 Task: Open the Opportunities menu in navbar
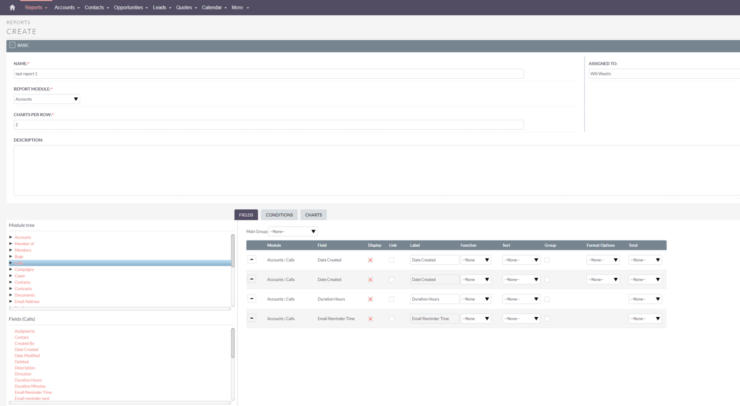pos(129,7)
